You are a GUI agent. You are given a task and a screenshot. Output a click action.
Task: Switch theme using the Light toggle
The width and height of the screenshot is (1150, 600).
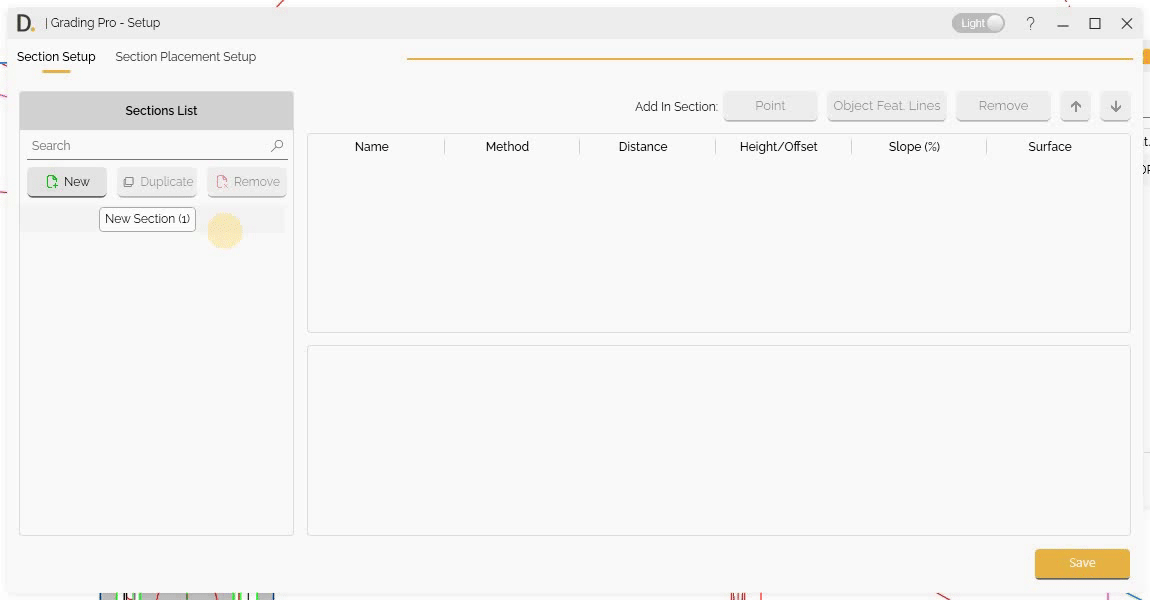click(978, 22)
